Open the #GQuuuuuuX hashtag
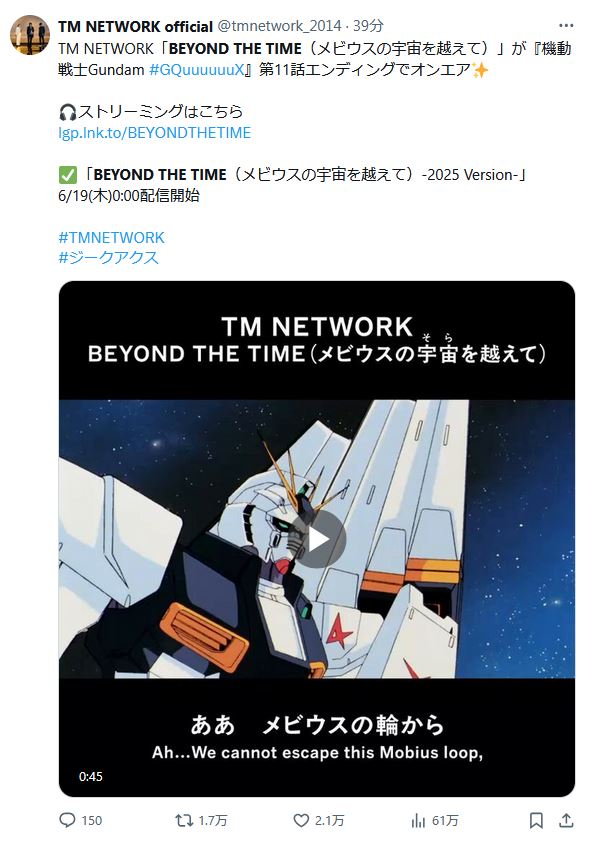 click(196, 70)
